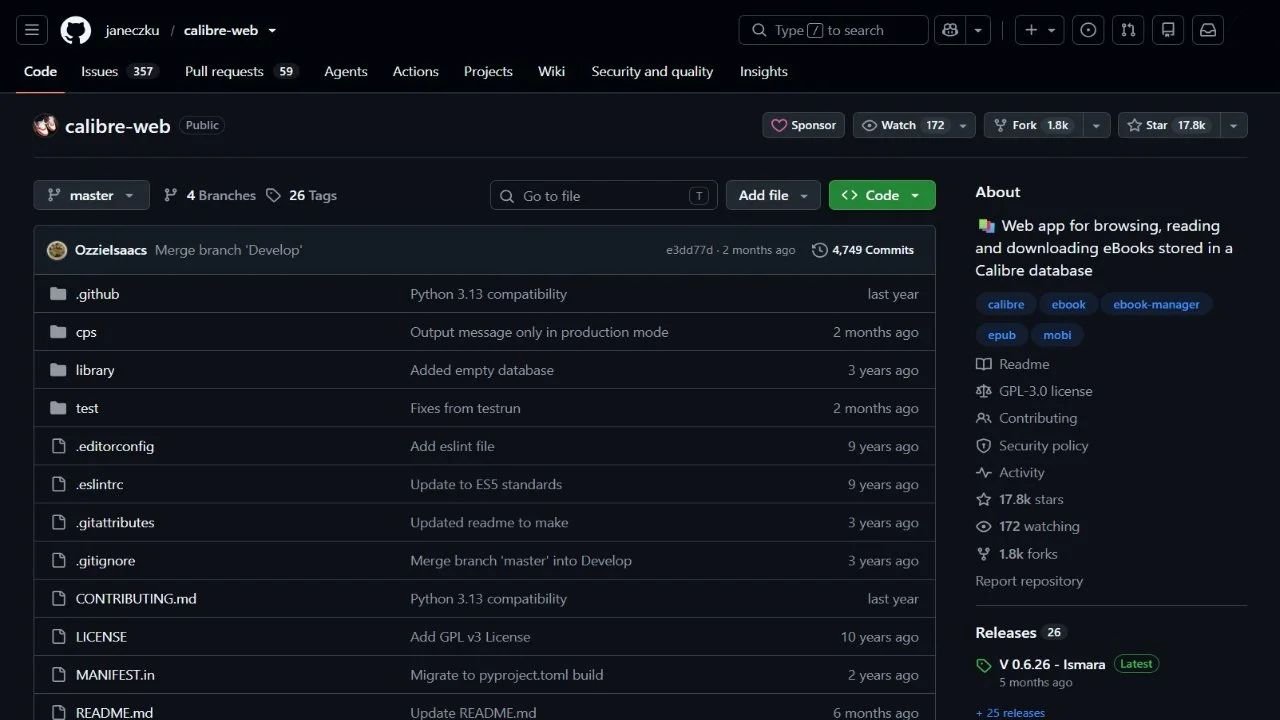Open the .eslintrc file

[x=99, y=484]
